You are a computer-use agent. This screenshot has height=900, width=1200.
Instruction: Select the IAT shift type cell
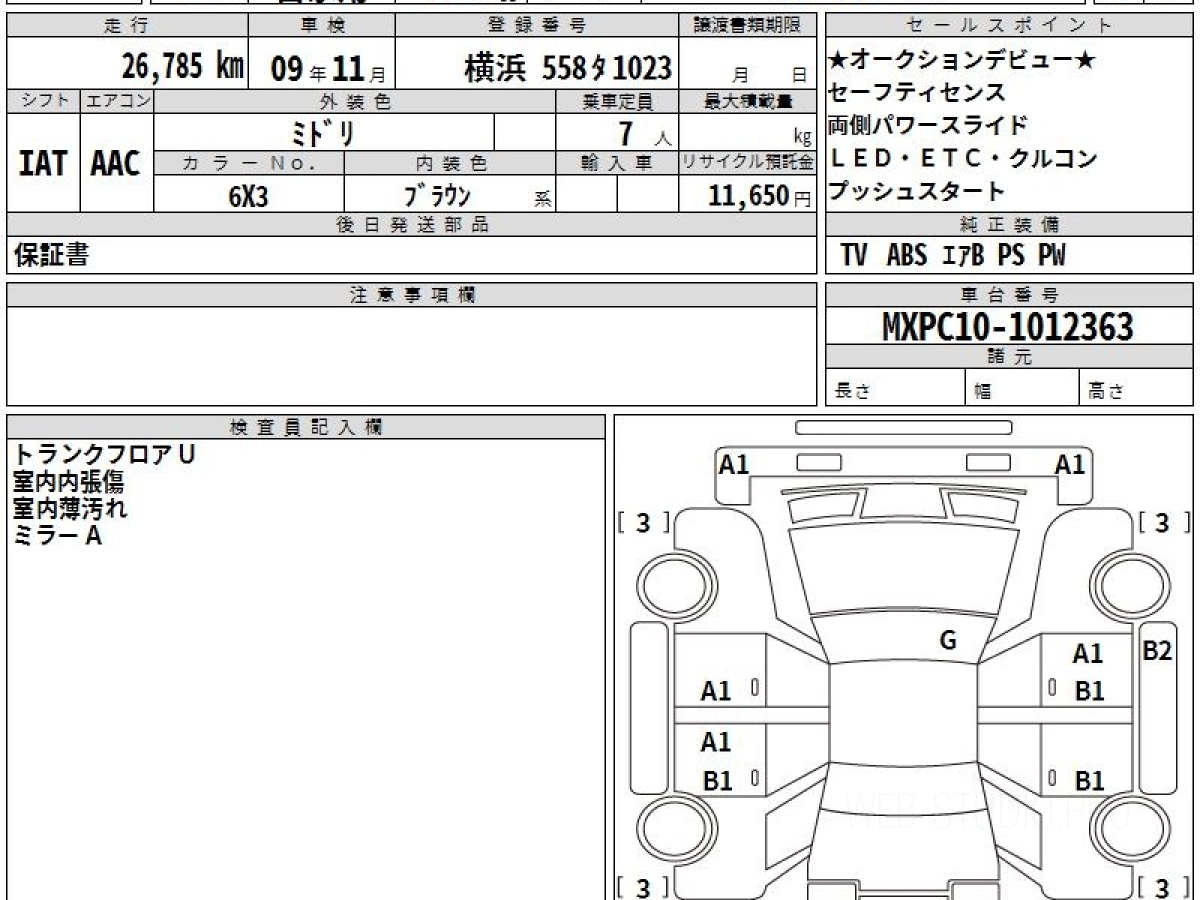(x=43, y=163)
